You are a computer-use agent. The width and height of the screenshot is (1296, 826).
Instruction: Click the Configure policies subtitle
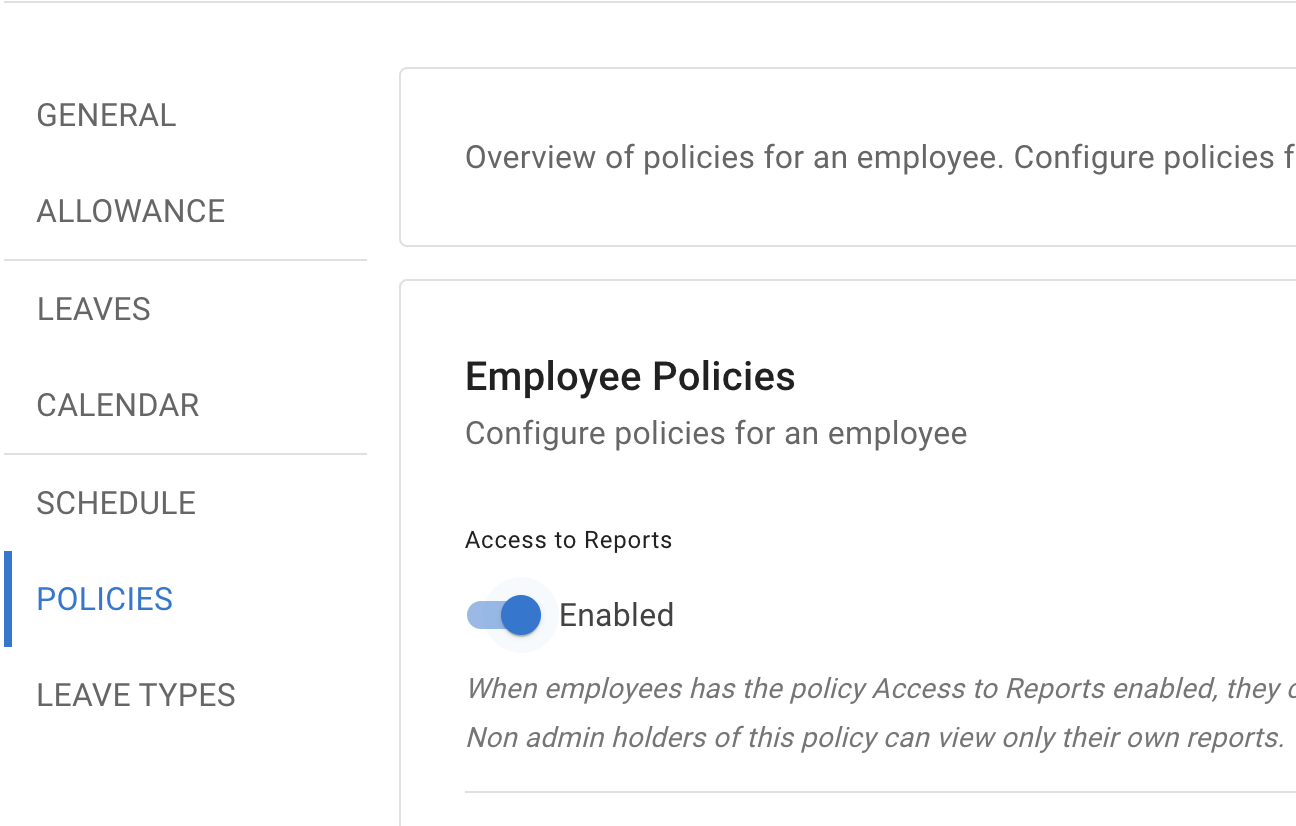716,433
